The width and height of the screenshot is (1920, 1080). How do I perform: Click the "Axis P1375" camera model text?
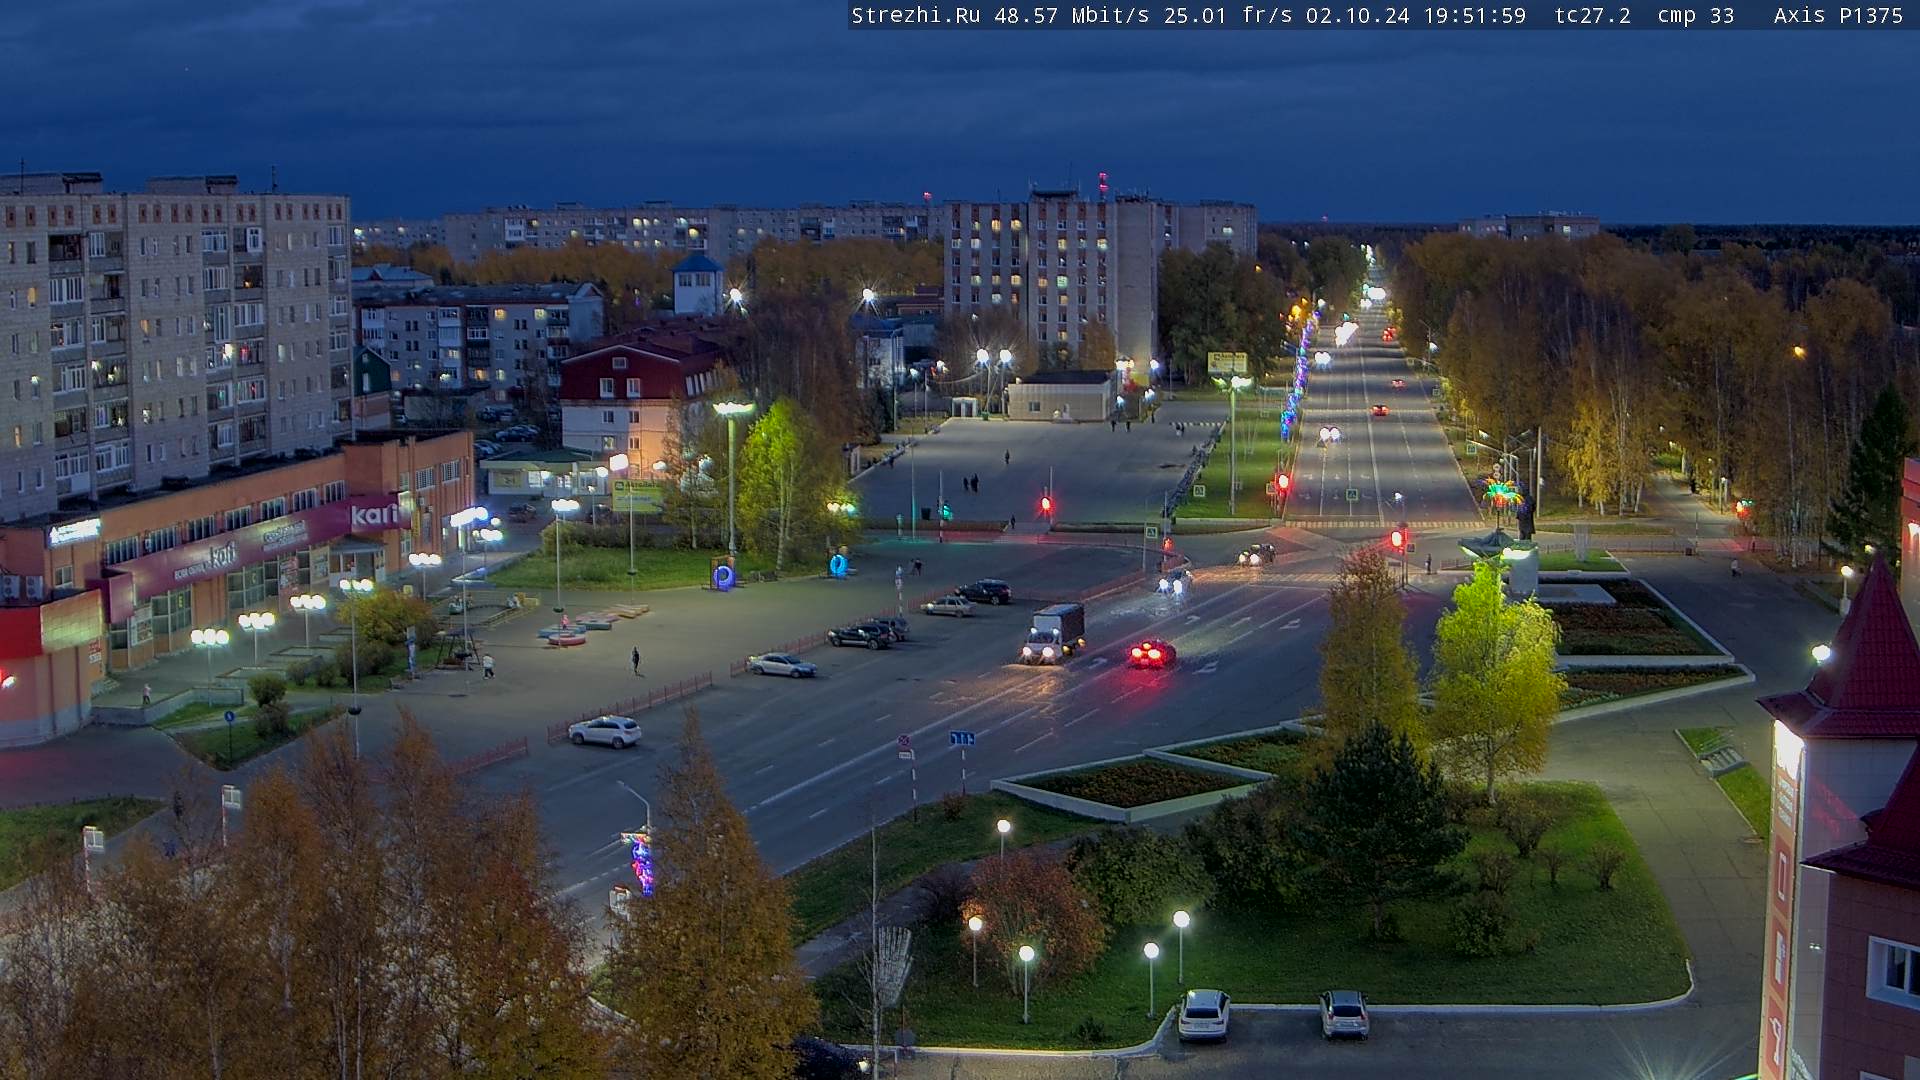click(x=1838, y=16)
